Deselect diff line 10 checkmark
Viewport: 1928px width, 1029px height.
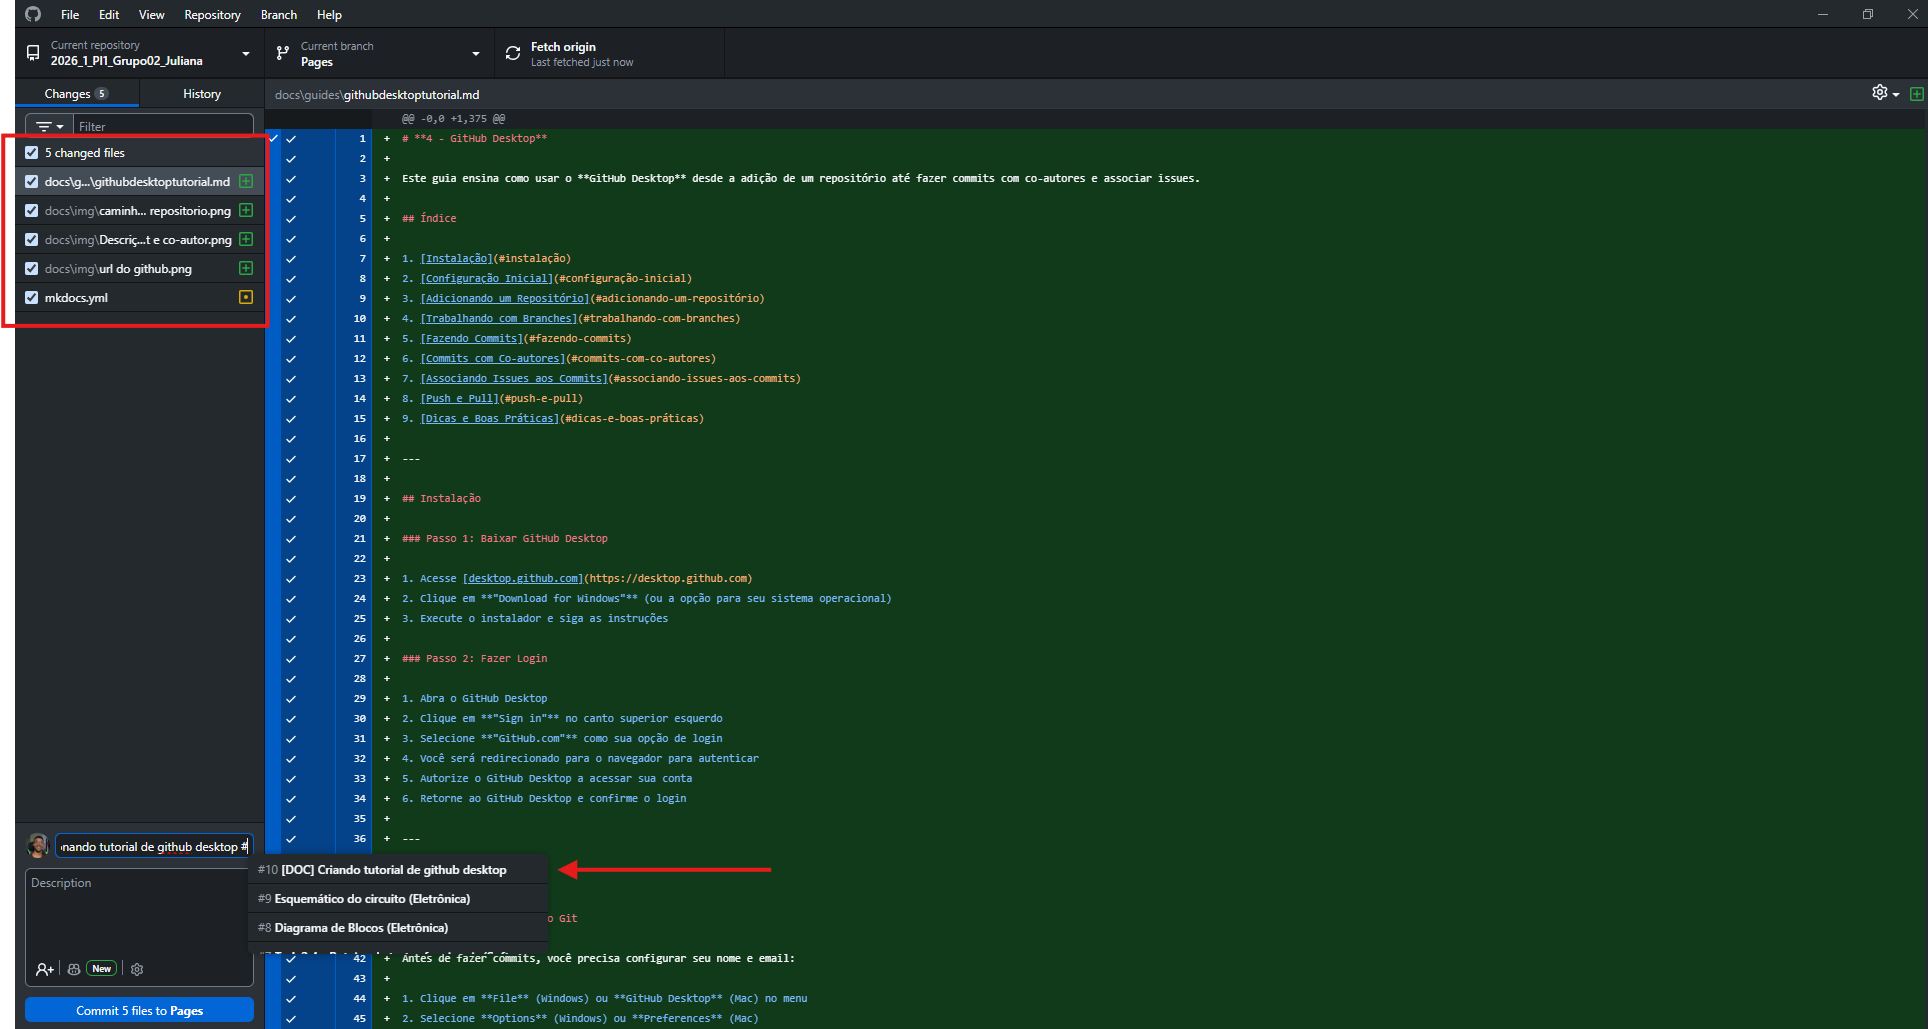pyautogui.click(x=291, y=319)
